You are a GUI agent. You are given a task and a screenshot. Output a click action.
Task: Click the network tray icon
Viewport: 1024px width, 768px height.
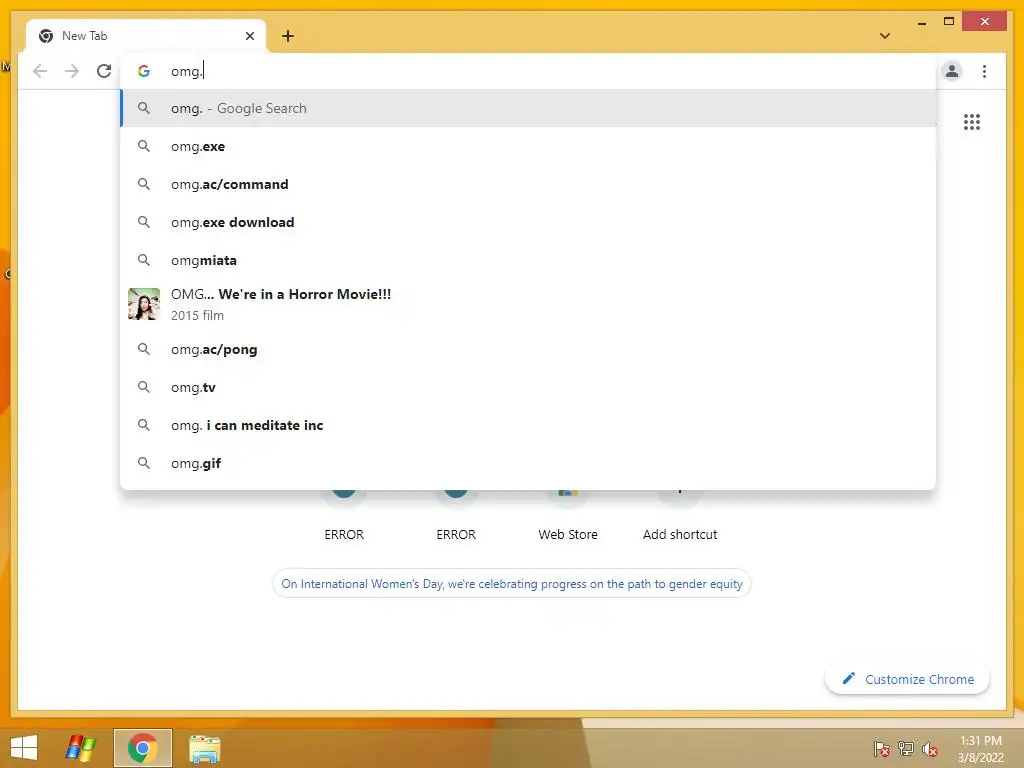point(906,748)
